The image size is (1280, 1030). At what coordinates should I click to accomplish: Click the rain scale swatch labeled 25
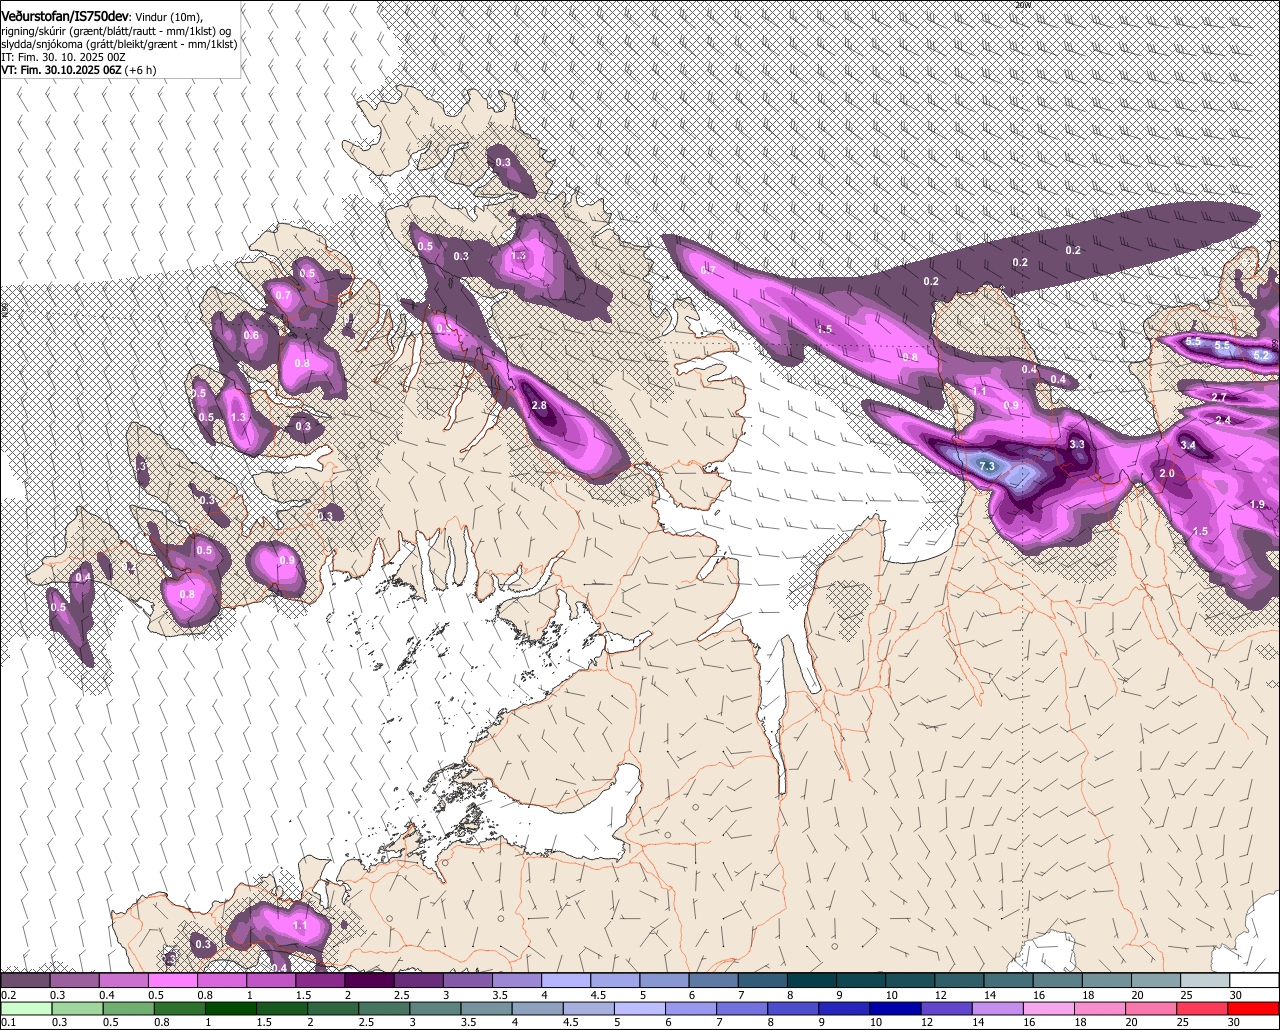click(1203, 1008)
